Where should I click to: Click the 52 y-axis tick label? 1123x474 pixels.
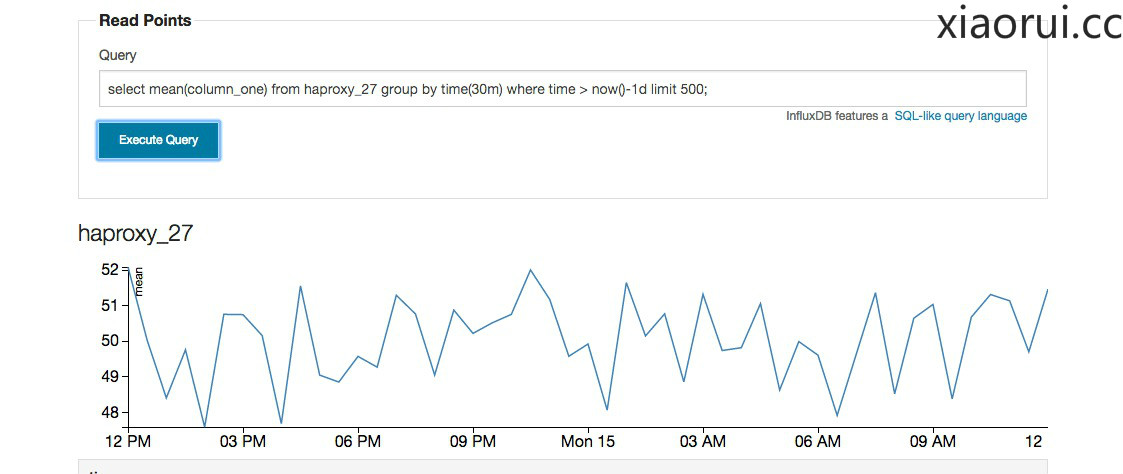pyautogui.click(x=109, y=269)
